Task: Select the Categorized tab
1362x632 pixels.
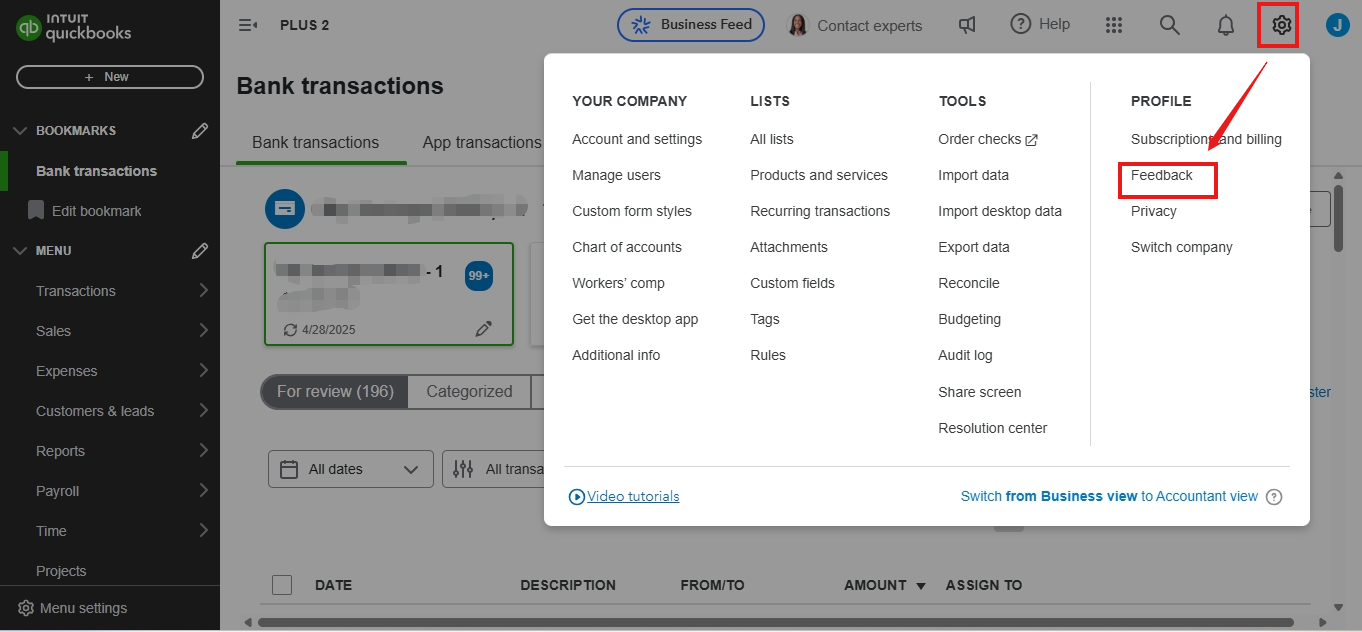Action: click(469, 392)
